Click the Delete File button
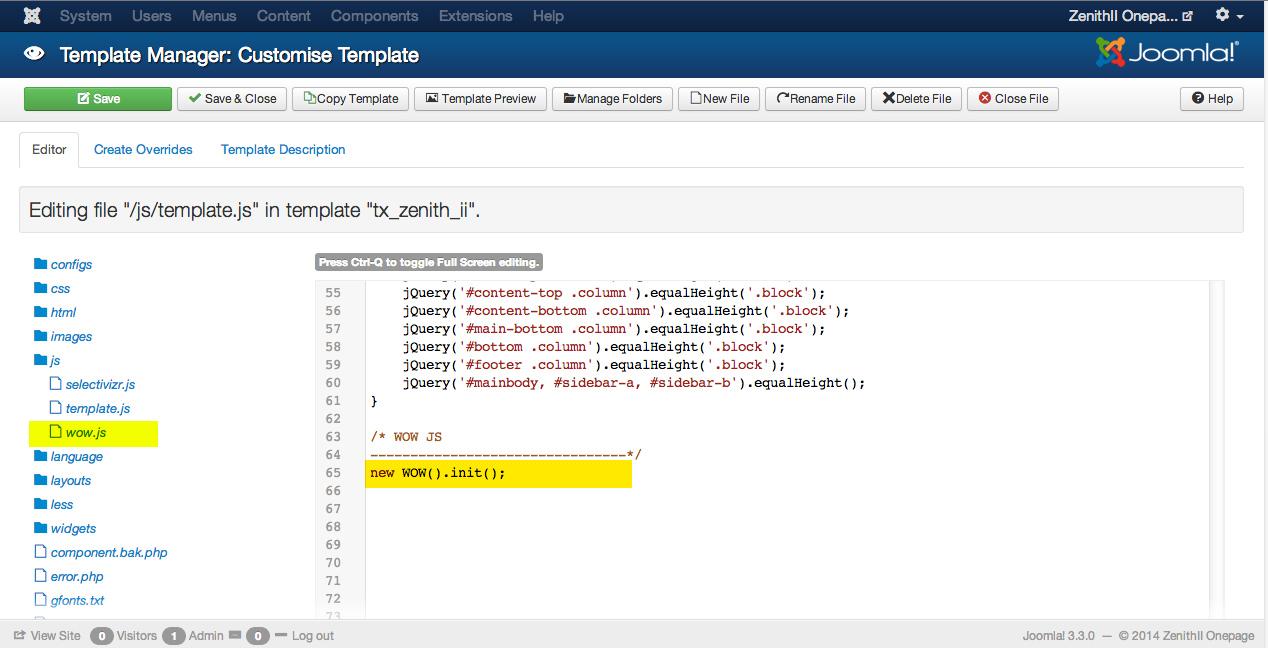This screenshot has width=1268, height=648. pos(916,99)
